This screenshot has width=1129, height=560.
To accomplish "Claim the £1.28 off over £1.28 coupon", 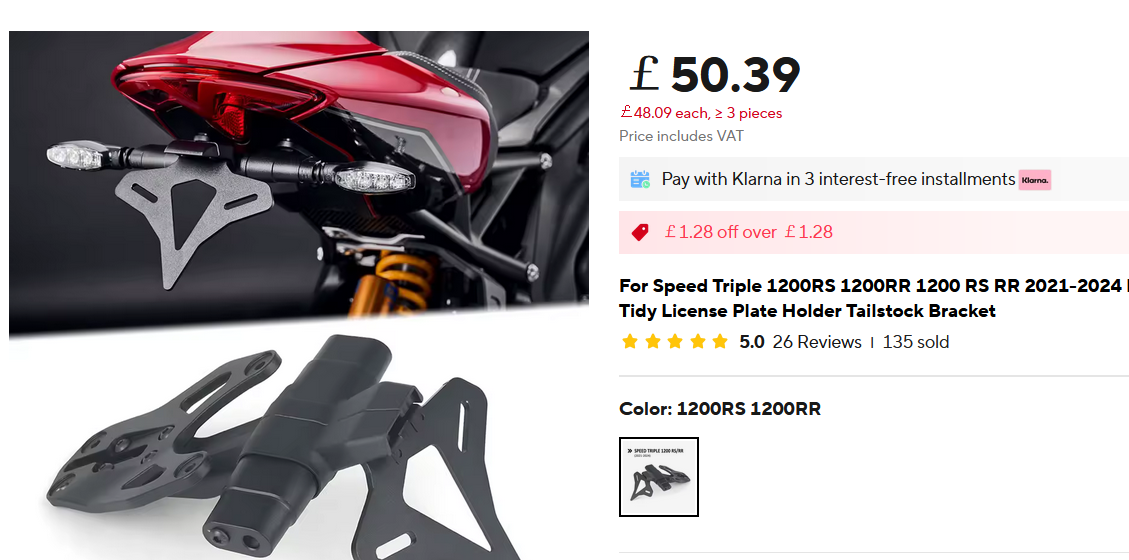I will coord(749,232).
